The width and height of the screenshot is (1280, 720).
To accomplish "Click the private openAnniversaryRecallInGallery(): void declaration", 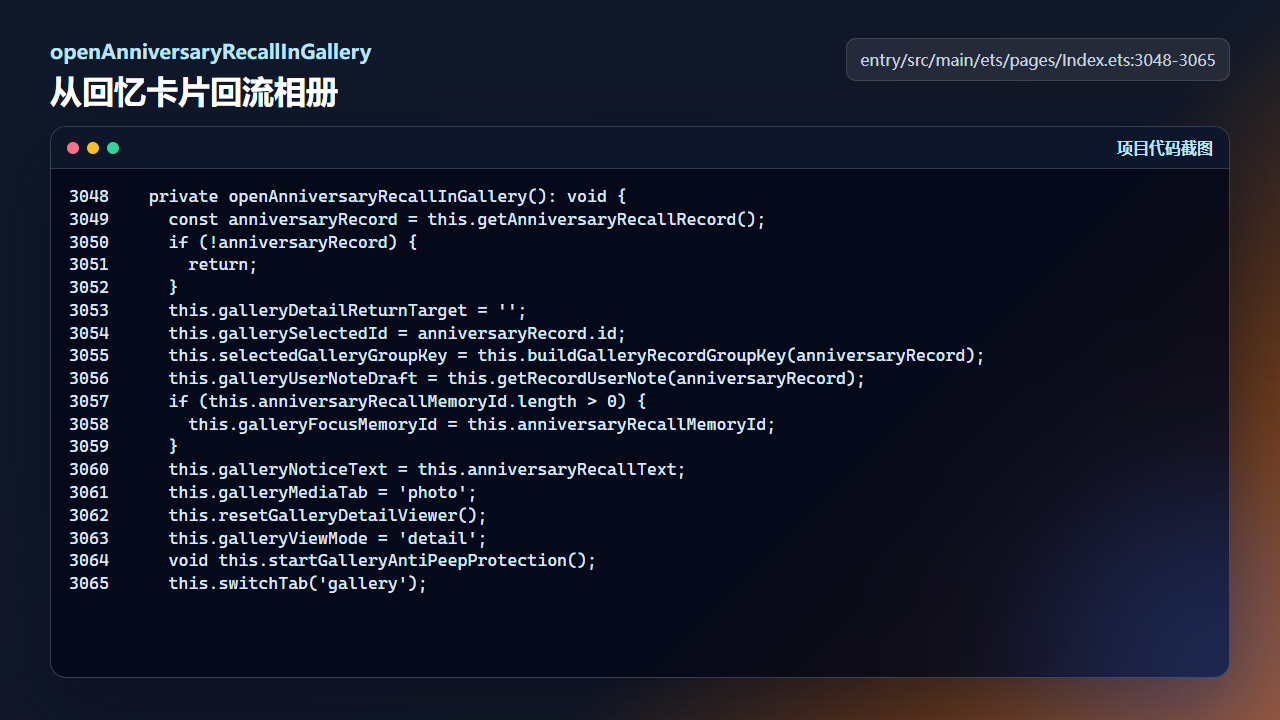I will [x=388, y=197].
